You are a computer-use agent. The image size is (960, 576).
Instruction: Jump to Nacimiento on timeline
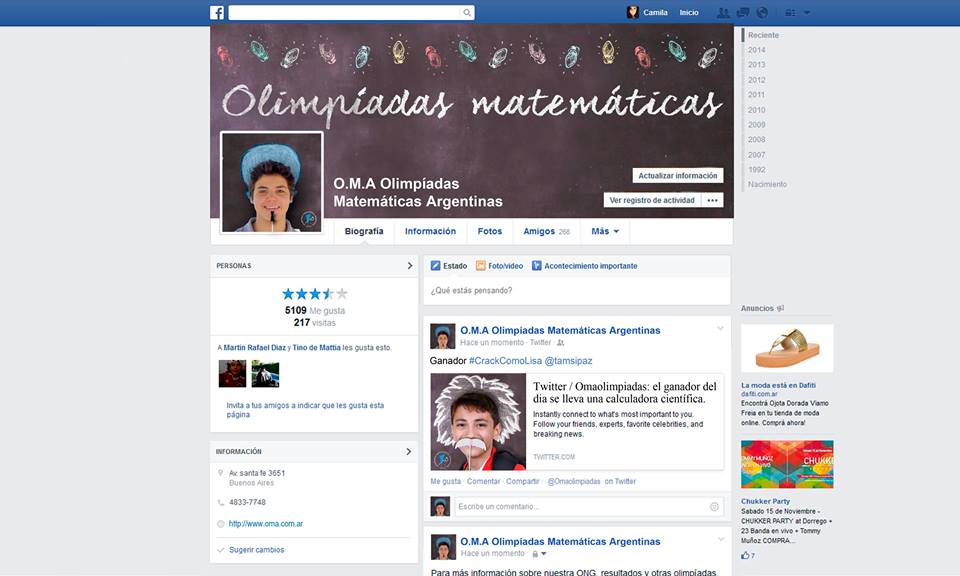pos(767,185)
